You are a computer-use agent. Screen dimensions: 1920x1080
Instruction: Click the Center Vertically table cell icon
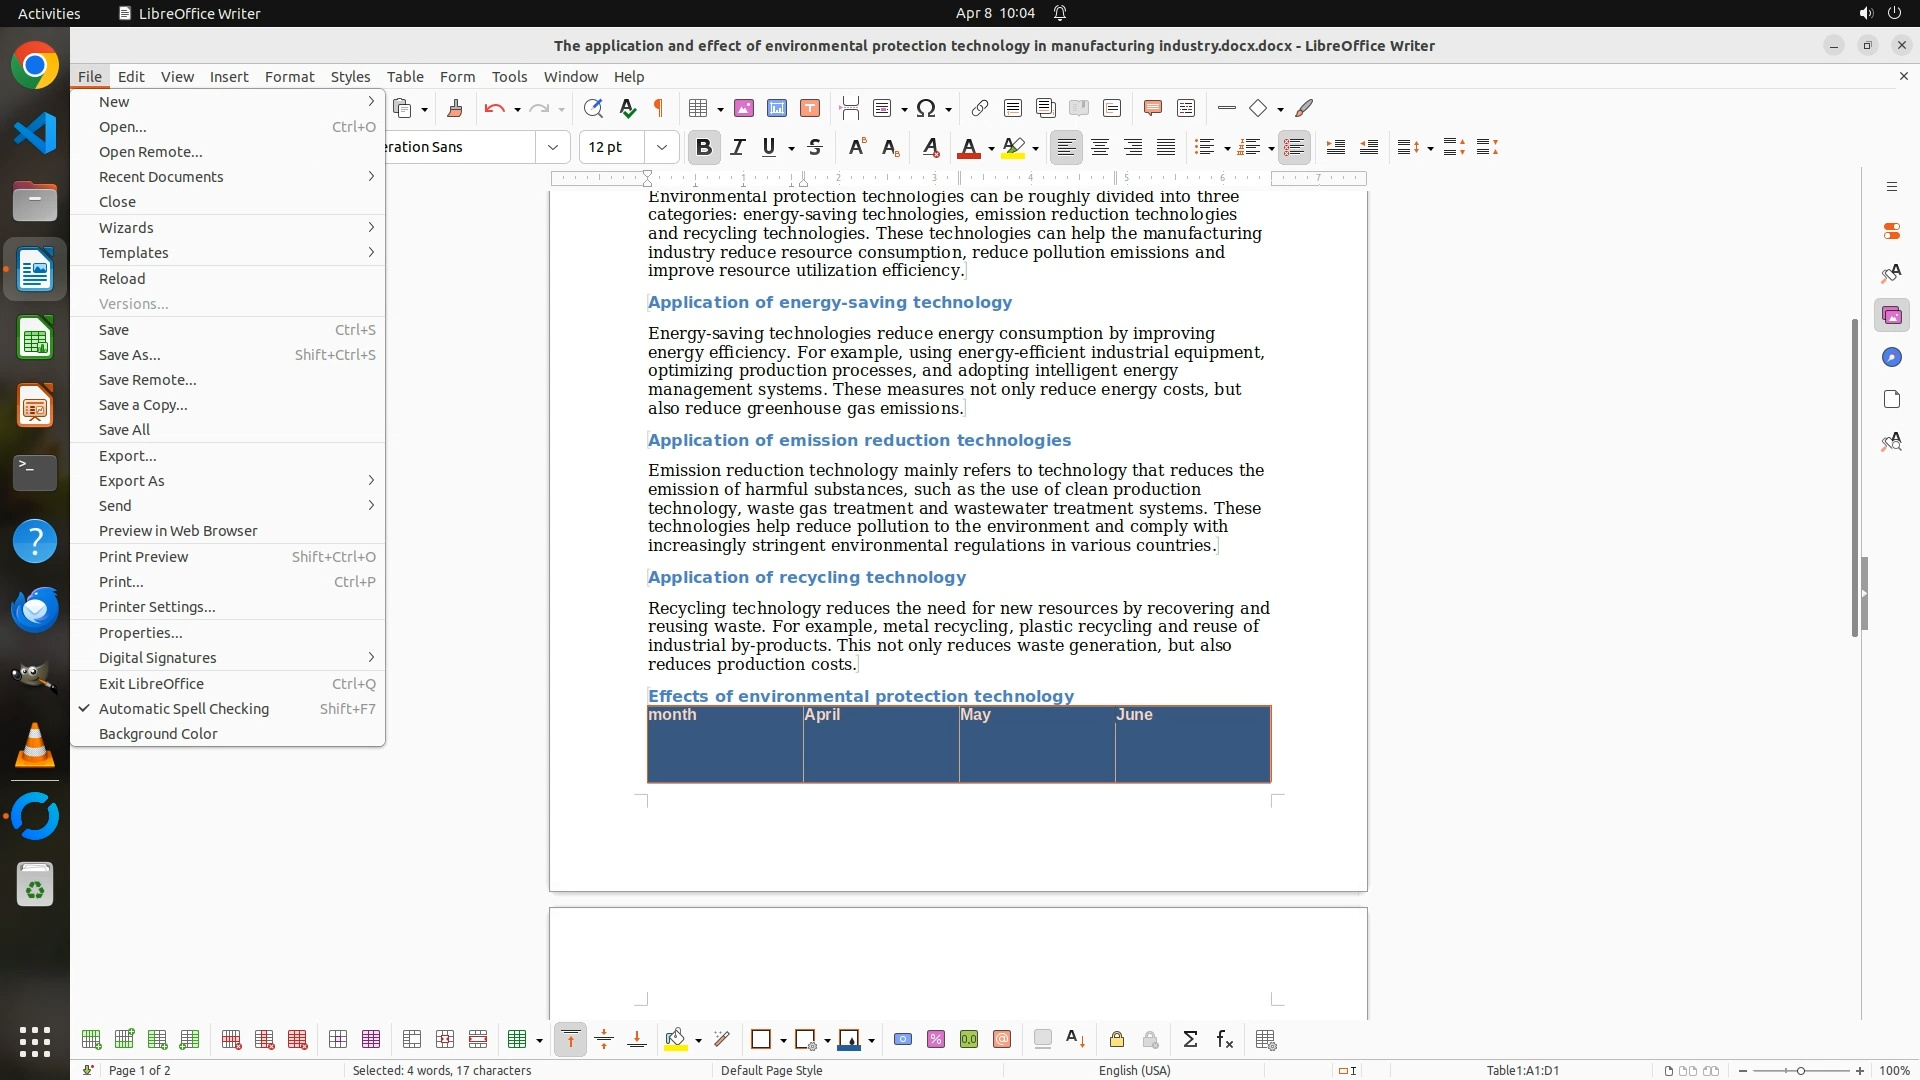(x=604, y=1040)
